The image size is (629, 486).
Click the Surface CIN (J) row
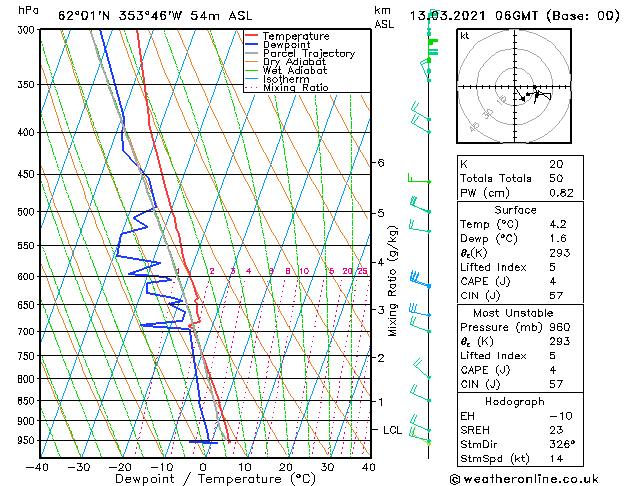coord(520,296)
